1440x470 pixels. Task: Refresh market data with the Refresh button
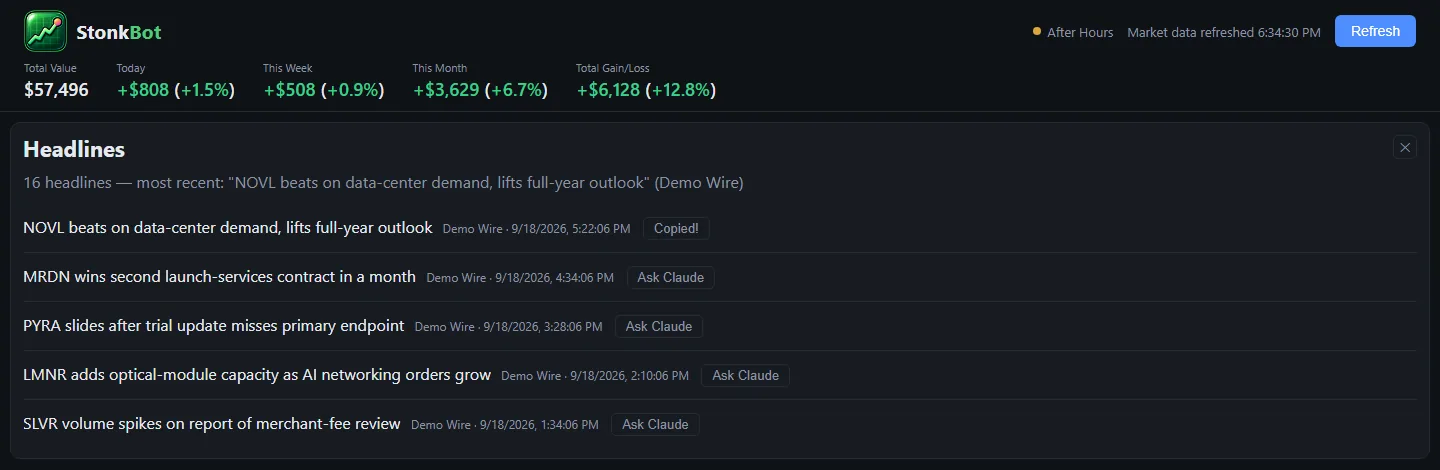(x=1375, y=31)
